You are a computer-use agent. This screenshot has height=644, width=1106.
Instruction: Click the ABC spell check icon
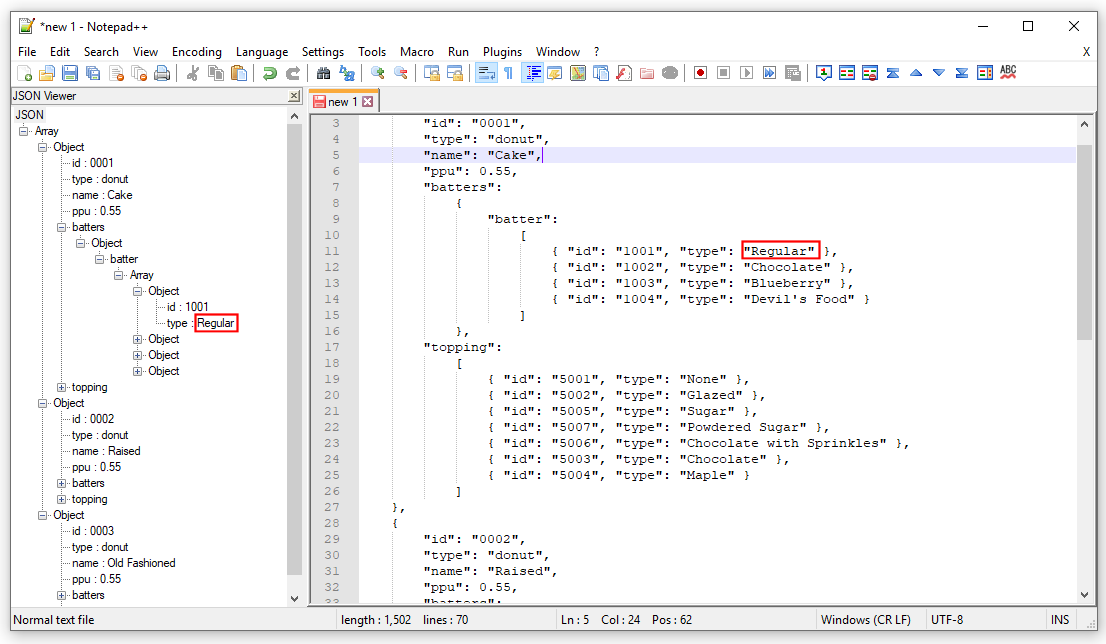(1008, 73)
